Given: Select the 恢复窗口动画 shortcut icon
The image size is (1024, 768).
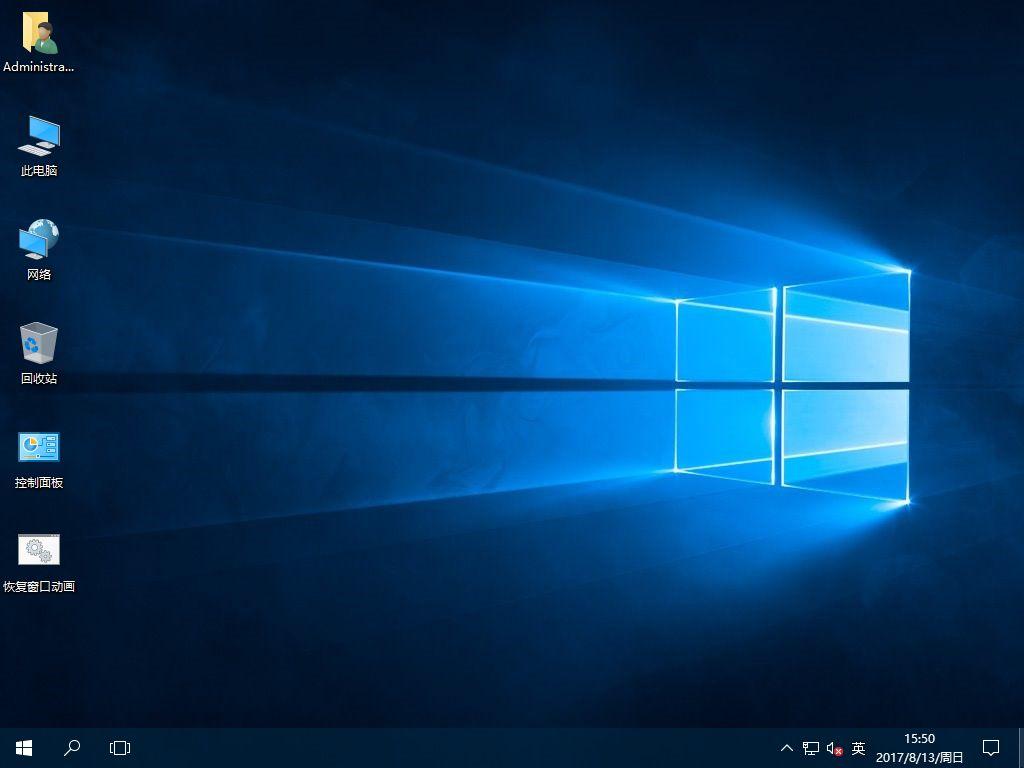Looking at the screenshot, I should [x=39, y=550].
